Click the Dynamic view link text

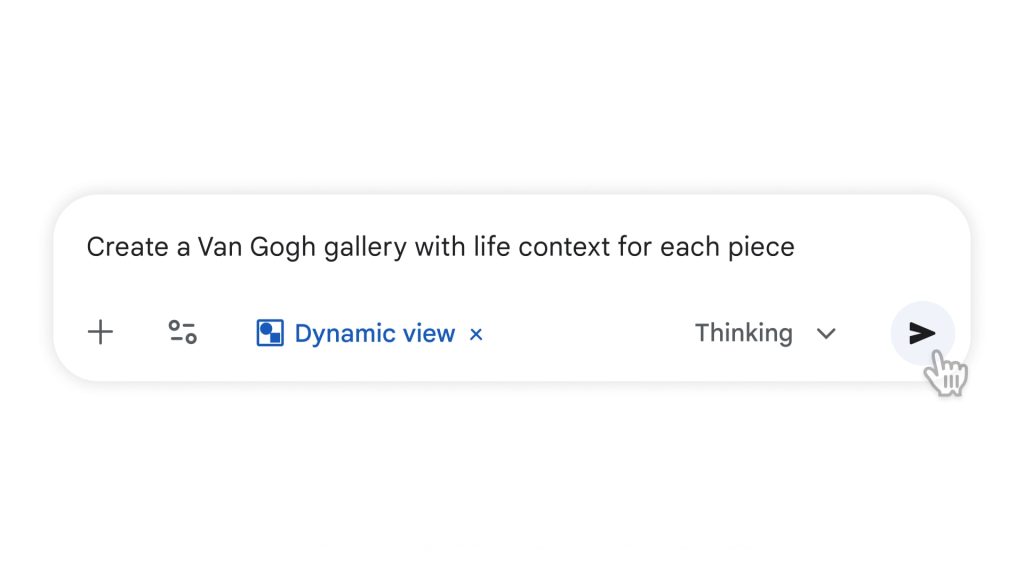374,333
